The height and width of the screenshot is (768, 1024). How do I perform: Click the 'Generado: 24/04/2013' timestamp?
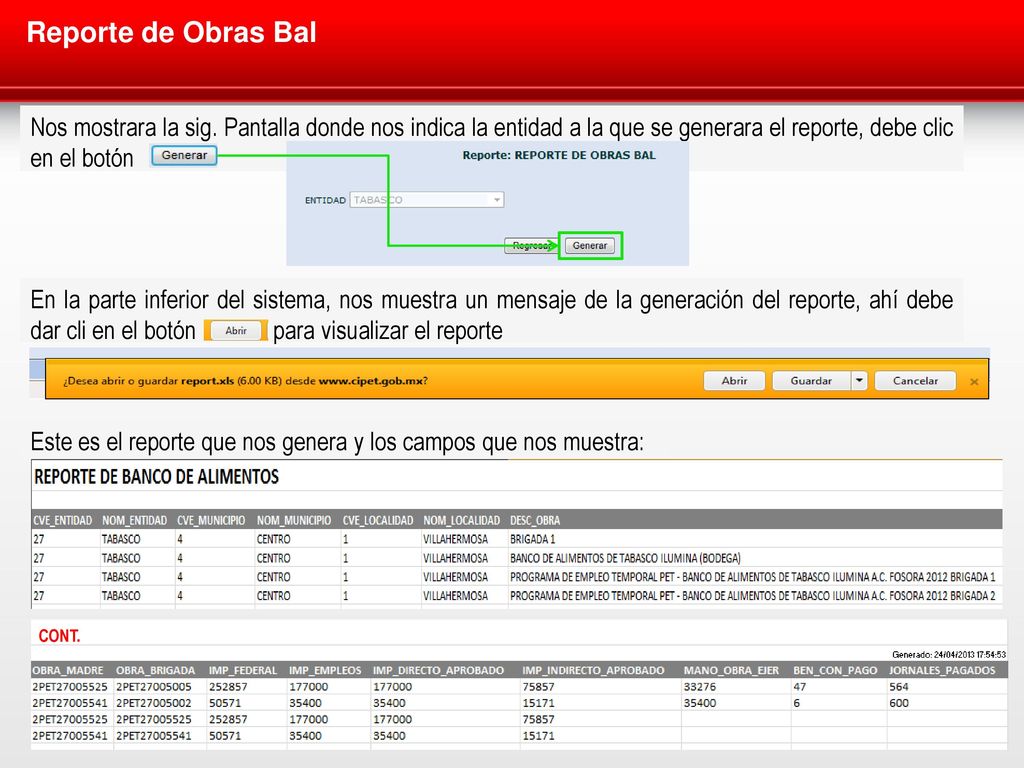tap(949, 654)
